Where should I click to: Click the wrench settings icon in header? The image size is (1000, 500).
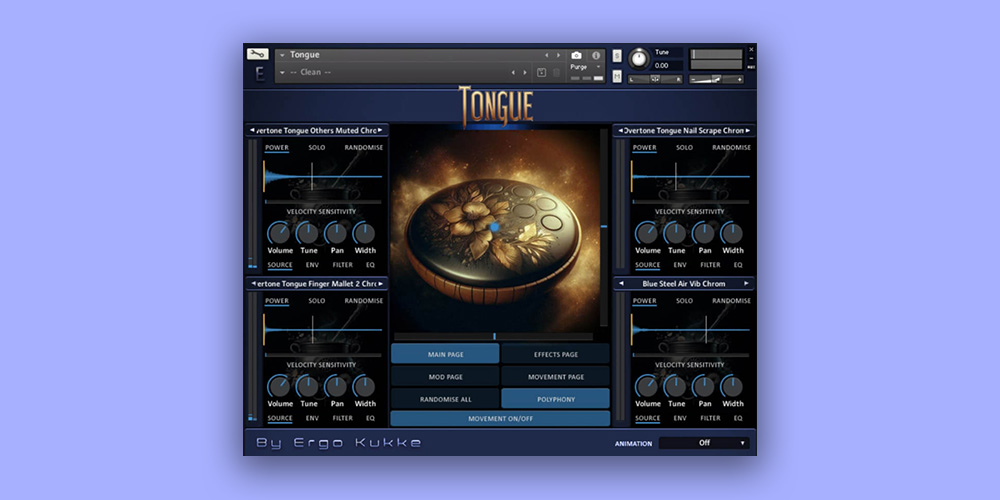257,55
